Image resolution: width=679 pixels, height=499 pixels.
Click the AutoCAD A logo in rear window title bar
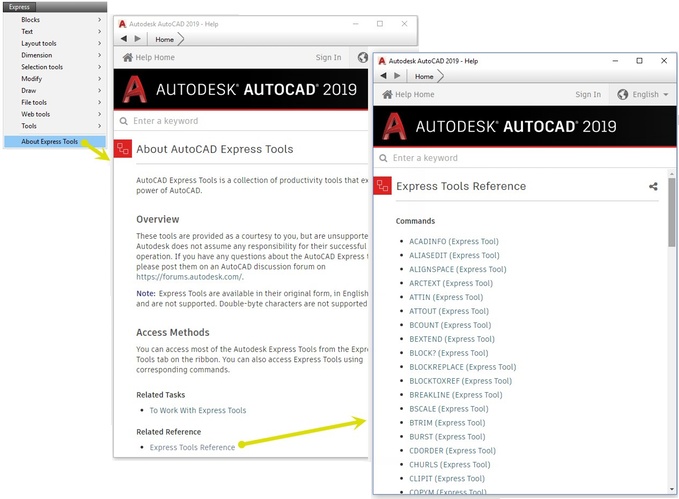point(123,24)
